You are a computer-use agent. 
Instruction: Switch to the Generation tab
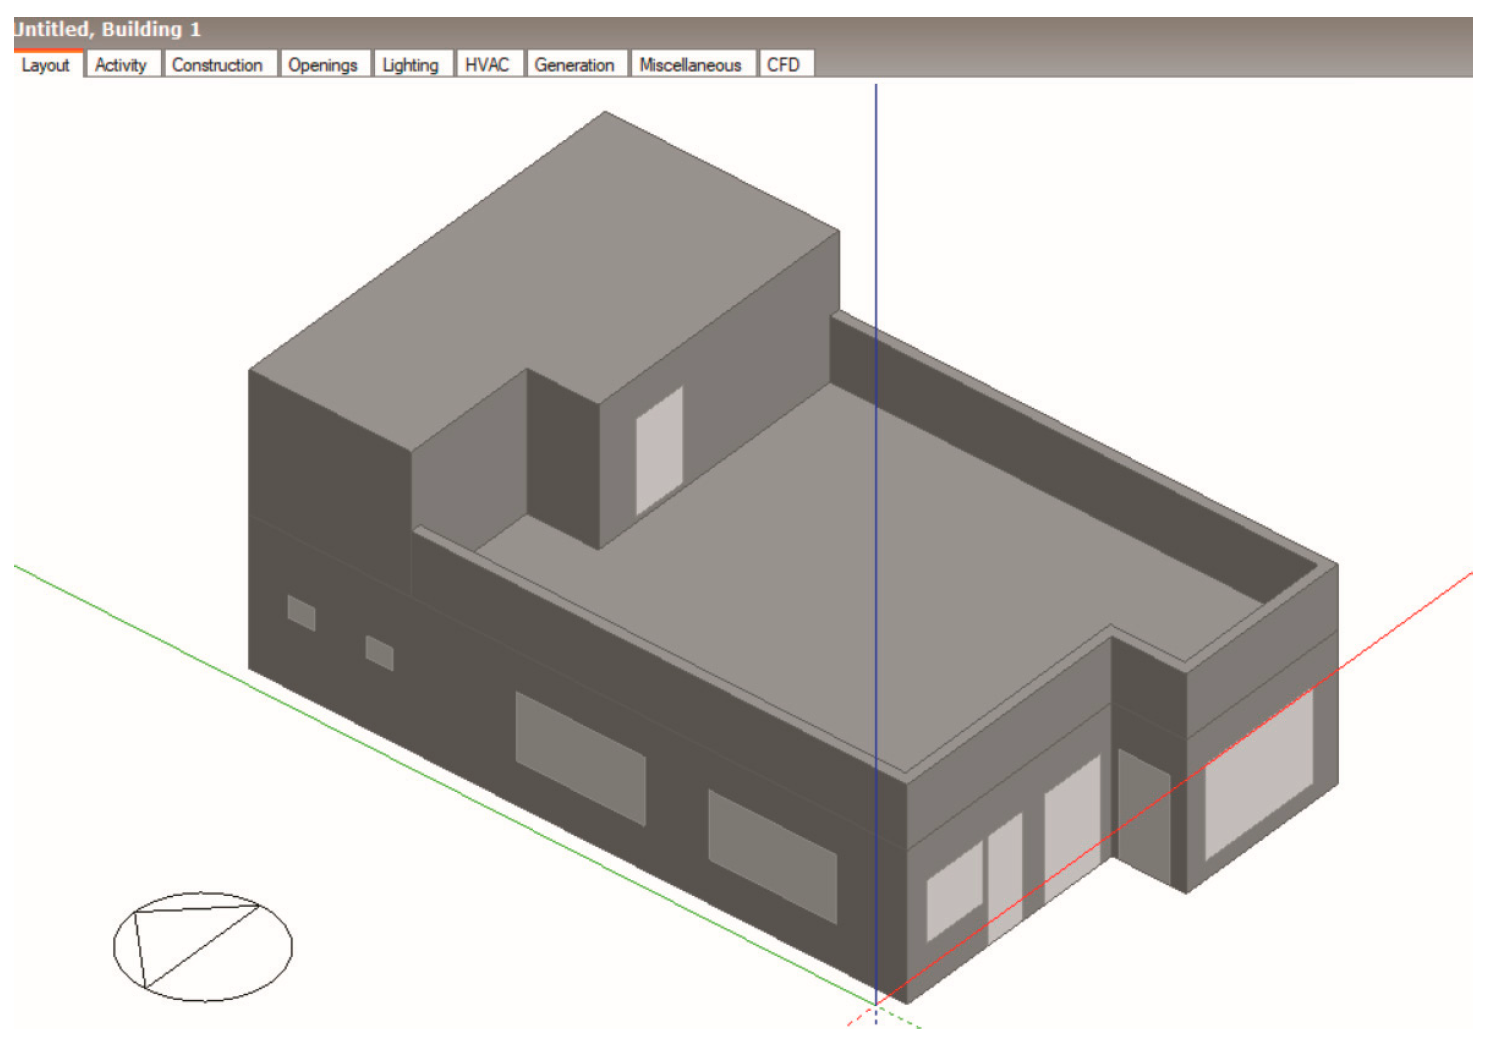(574, 65)
